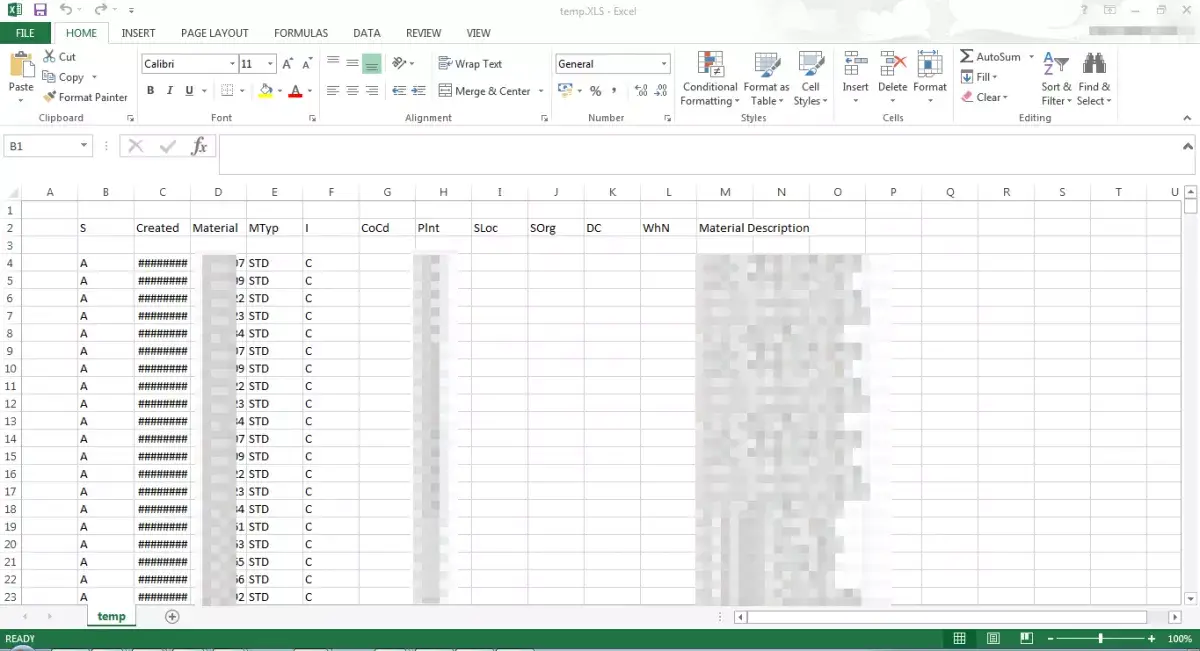This screenshot has width=1200, height=651.
Task: Toggle Wrap Text
Action: click(x=470, y=64)
